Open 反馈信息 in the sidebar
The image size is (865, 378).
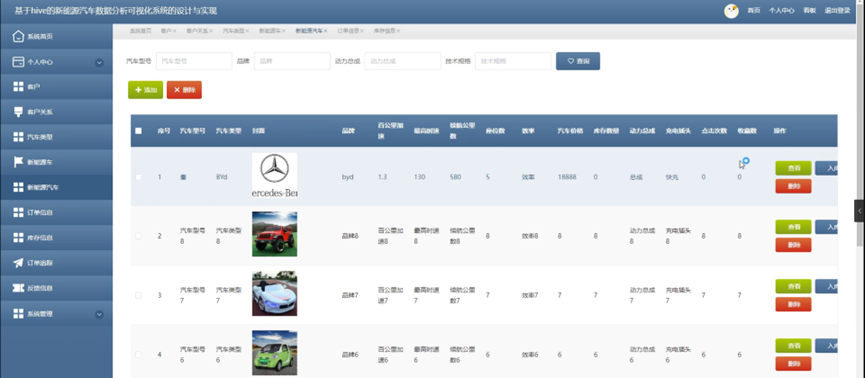click(x=56, y=288)
